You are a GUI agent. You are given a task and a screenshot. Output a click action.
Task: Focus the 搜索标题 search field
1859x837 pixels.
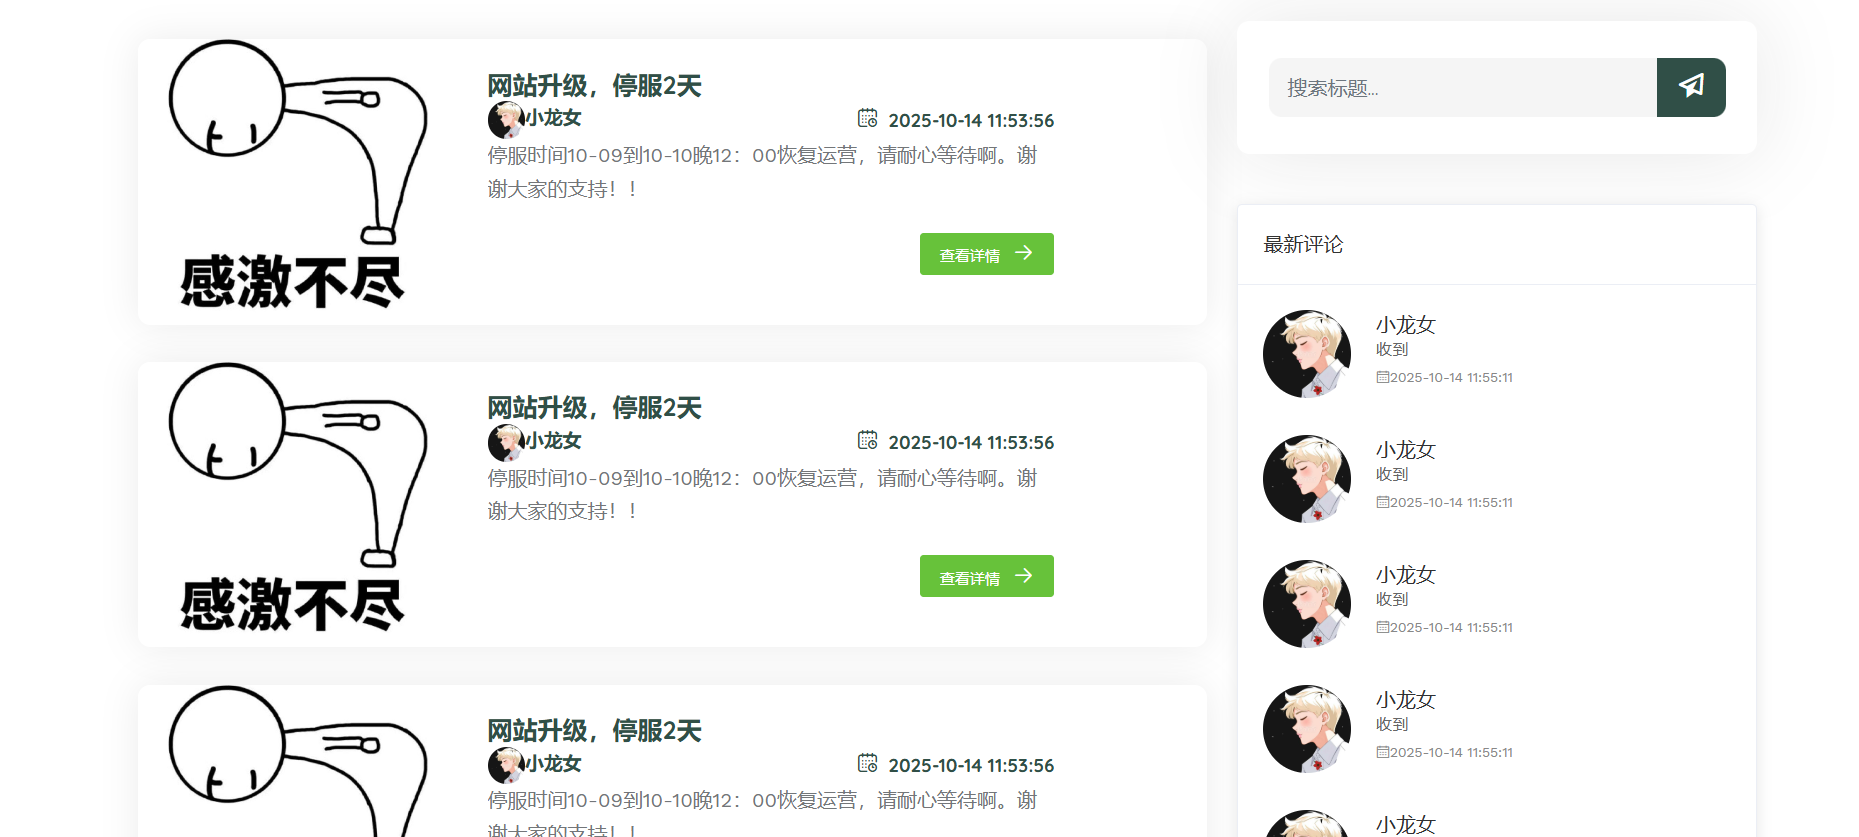coord(1463,87)
